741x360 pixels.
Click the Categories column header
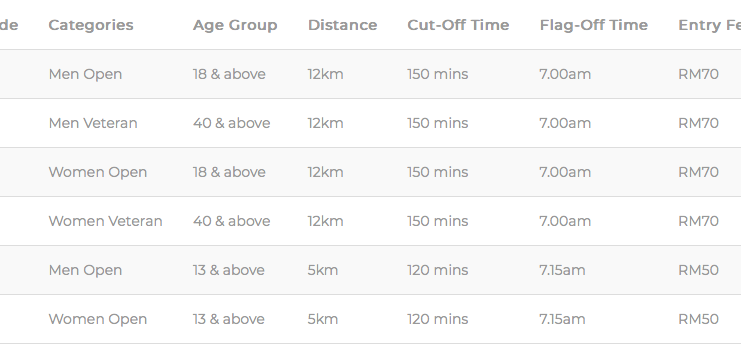[91, 25]
